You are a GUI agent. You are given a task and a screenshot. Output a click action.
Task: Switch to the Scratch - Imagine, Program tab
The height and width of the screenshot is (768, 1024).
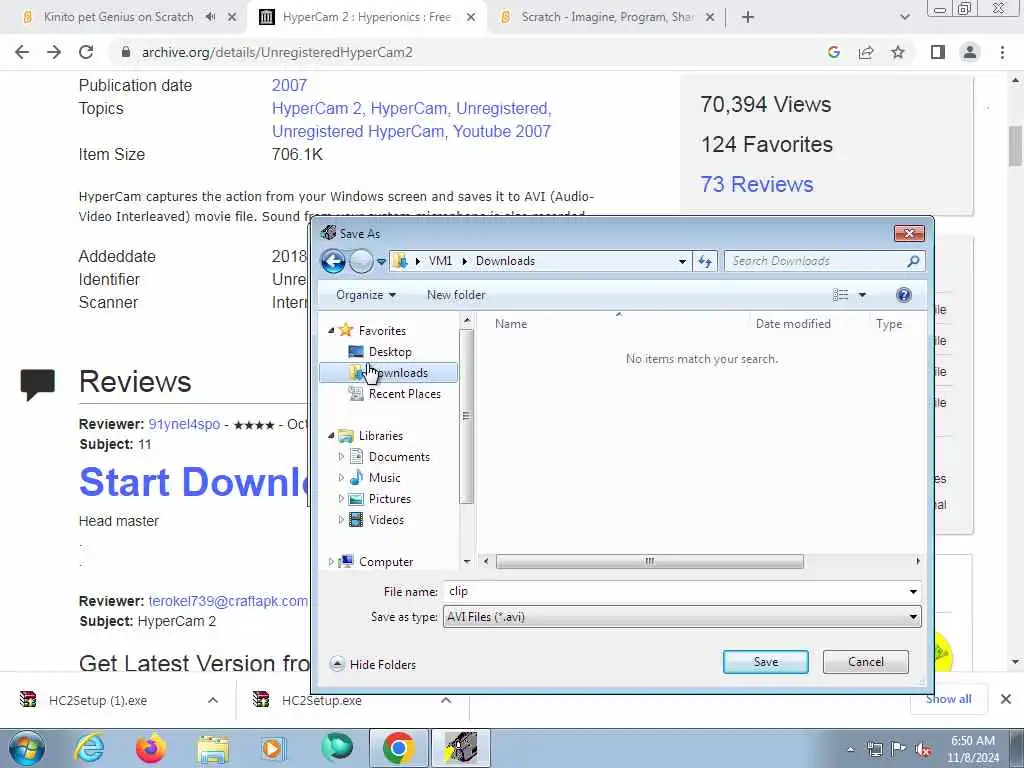click(x=606, y=17)
